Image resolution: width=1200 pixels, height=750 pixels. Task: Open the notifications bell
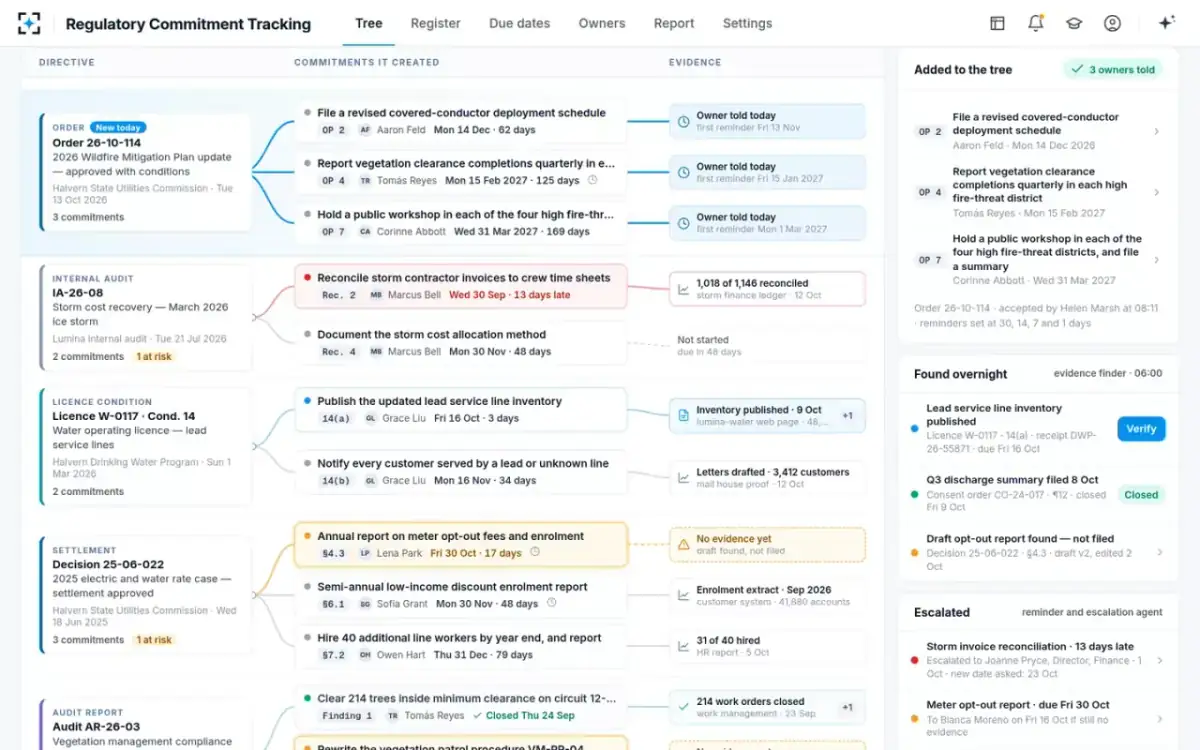pyautogui.click(x=1036, y=23)
